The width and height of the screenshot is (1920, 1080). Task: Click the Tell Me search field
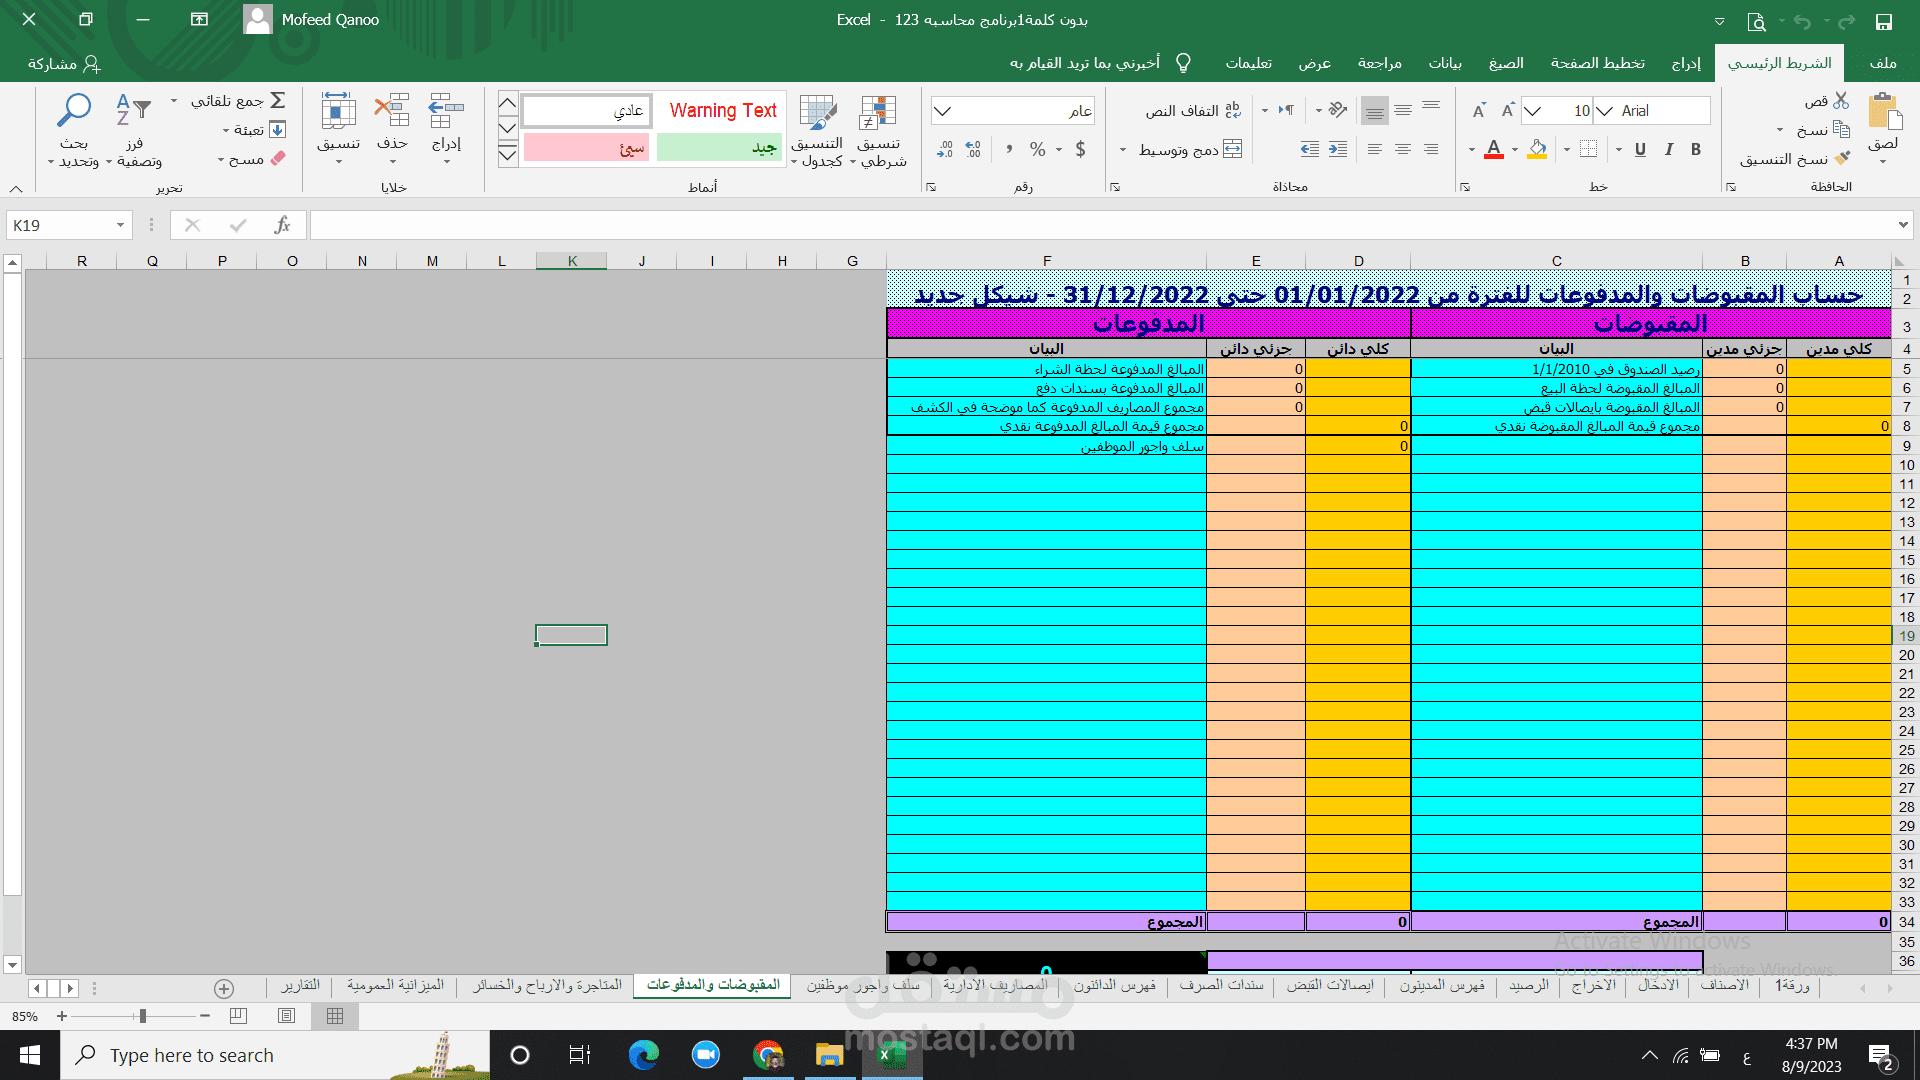(1085, 63)
